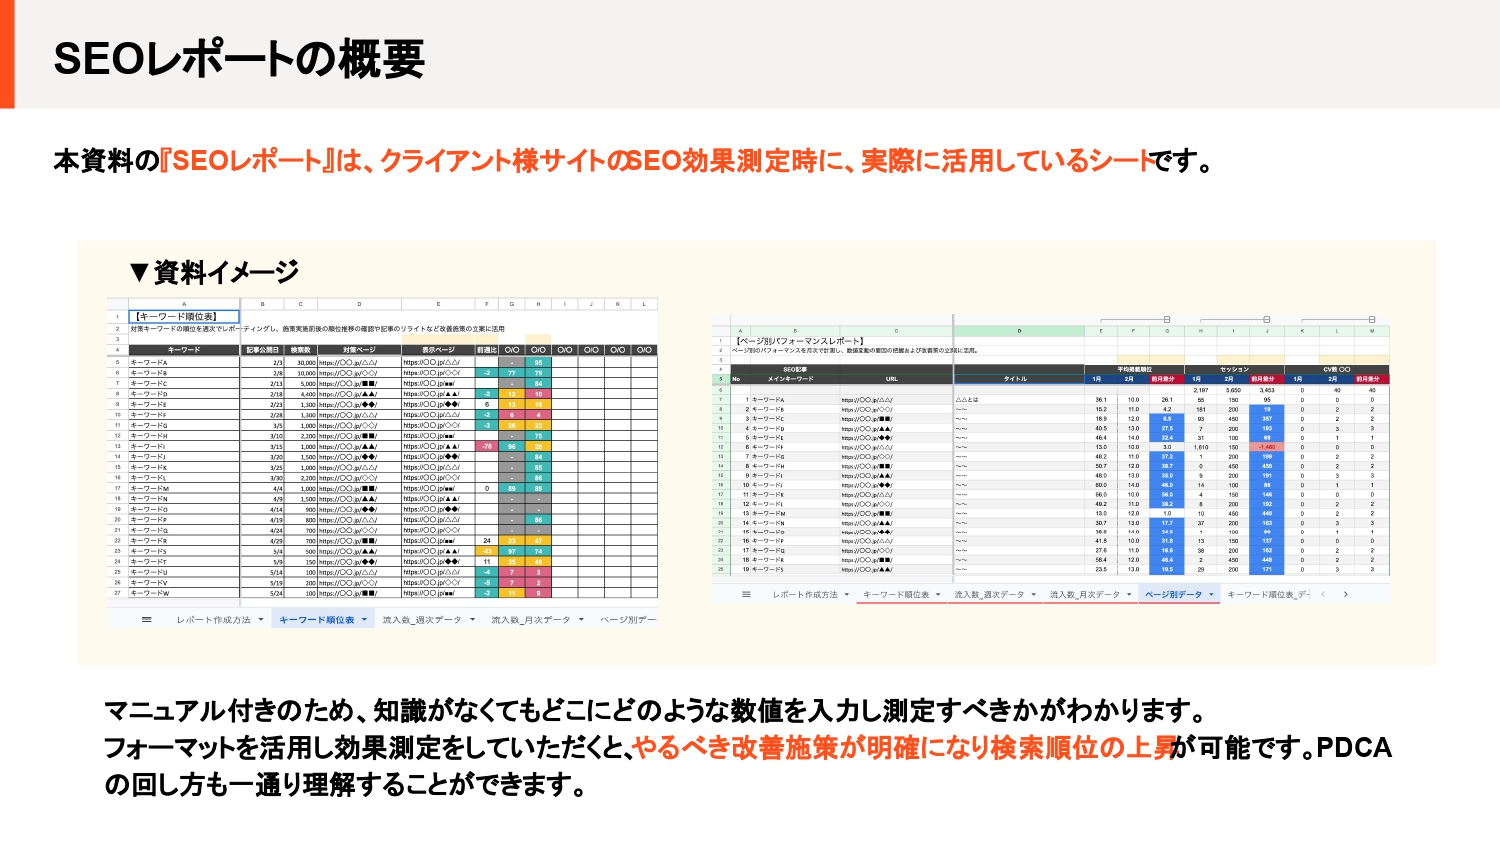
Task: Open dropdown of left 流入数_週次データ tab
Action: 472,620
